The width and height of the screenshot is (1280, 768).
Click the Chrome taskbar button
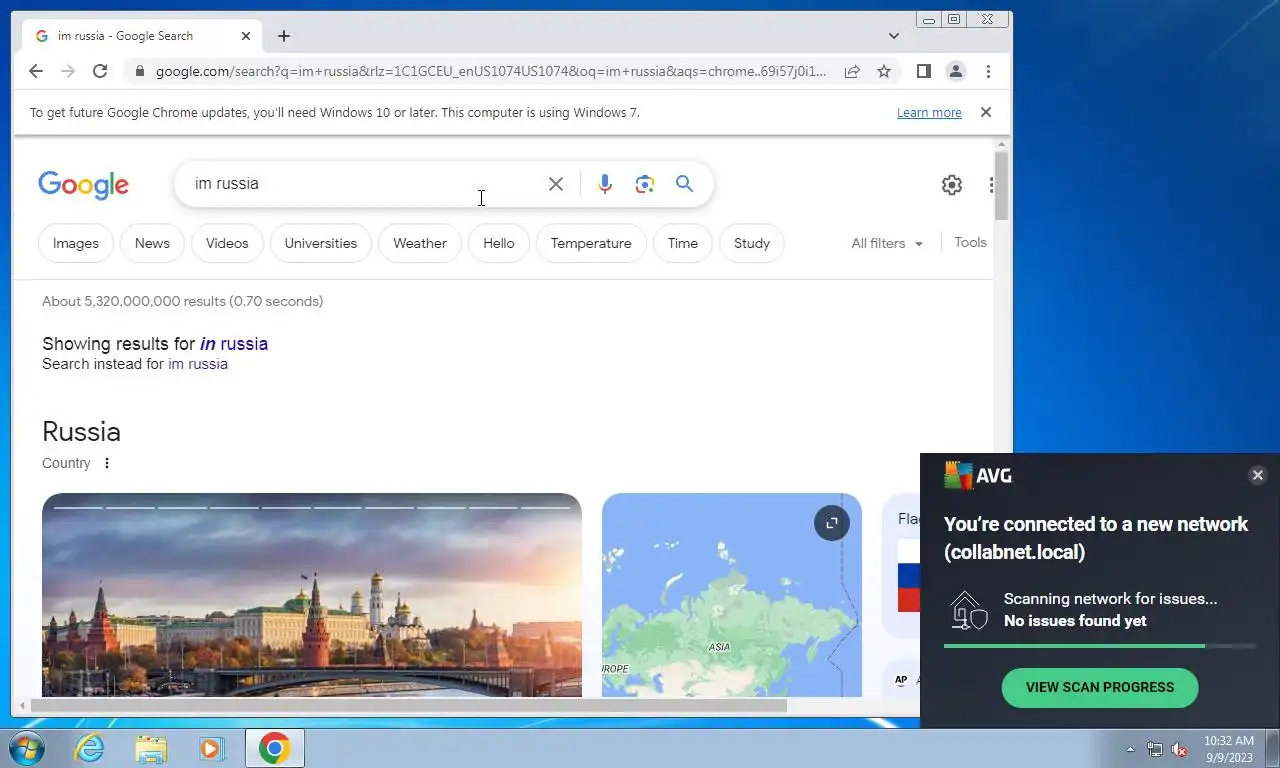tap(275, 748)
